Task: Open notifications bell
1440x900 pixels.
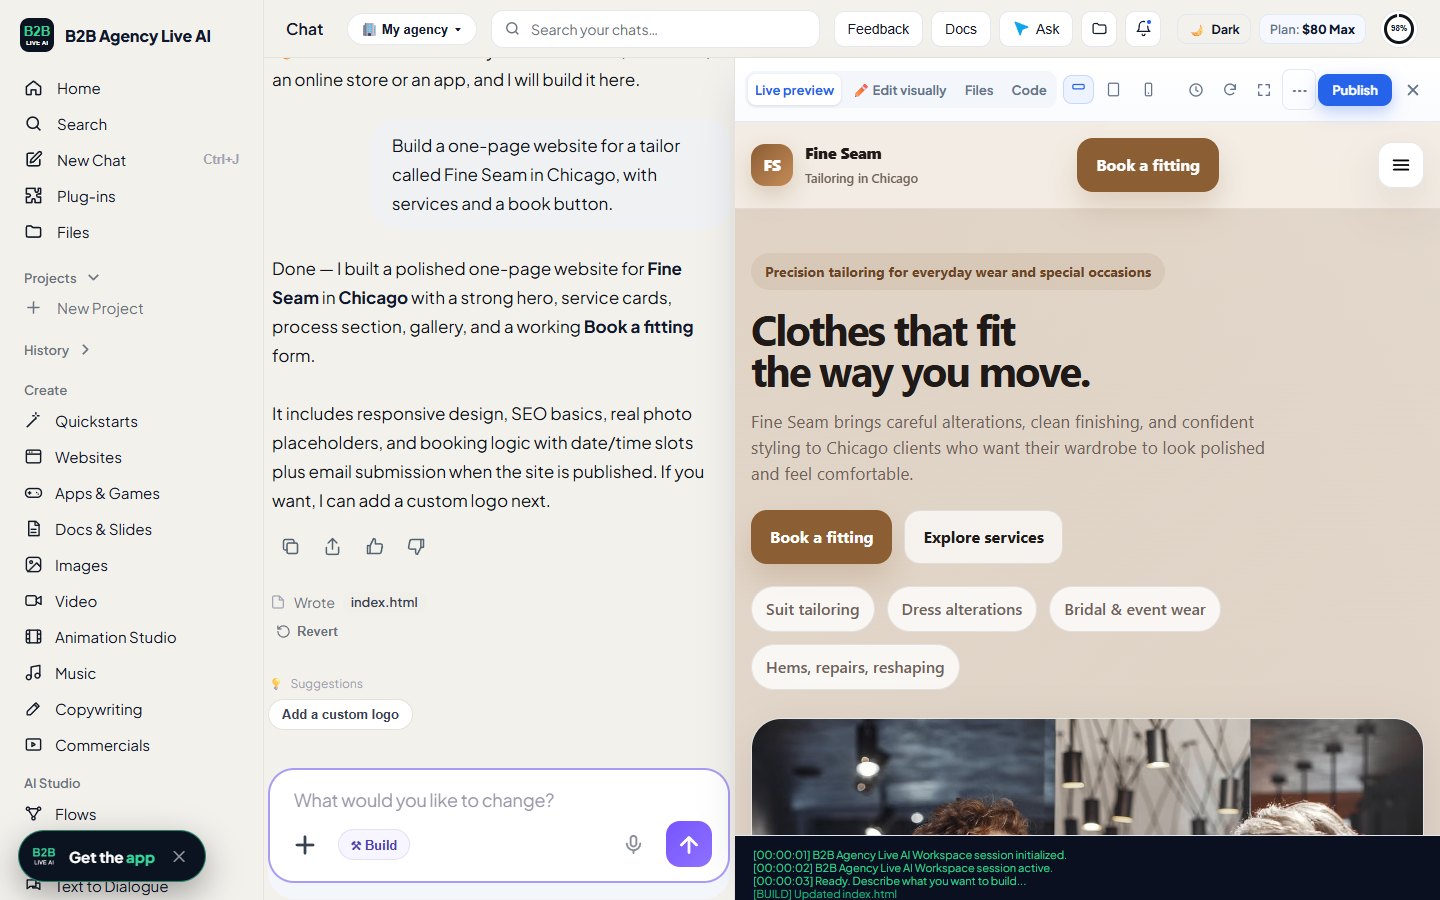Action: (x=1143, y=29)
